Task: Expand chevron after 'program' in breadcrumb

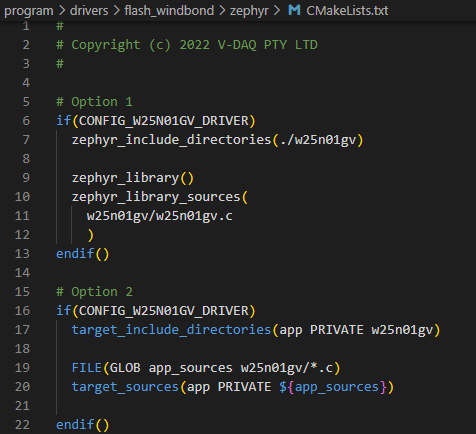Action: (x=62, y=11)
